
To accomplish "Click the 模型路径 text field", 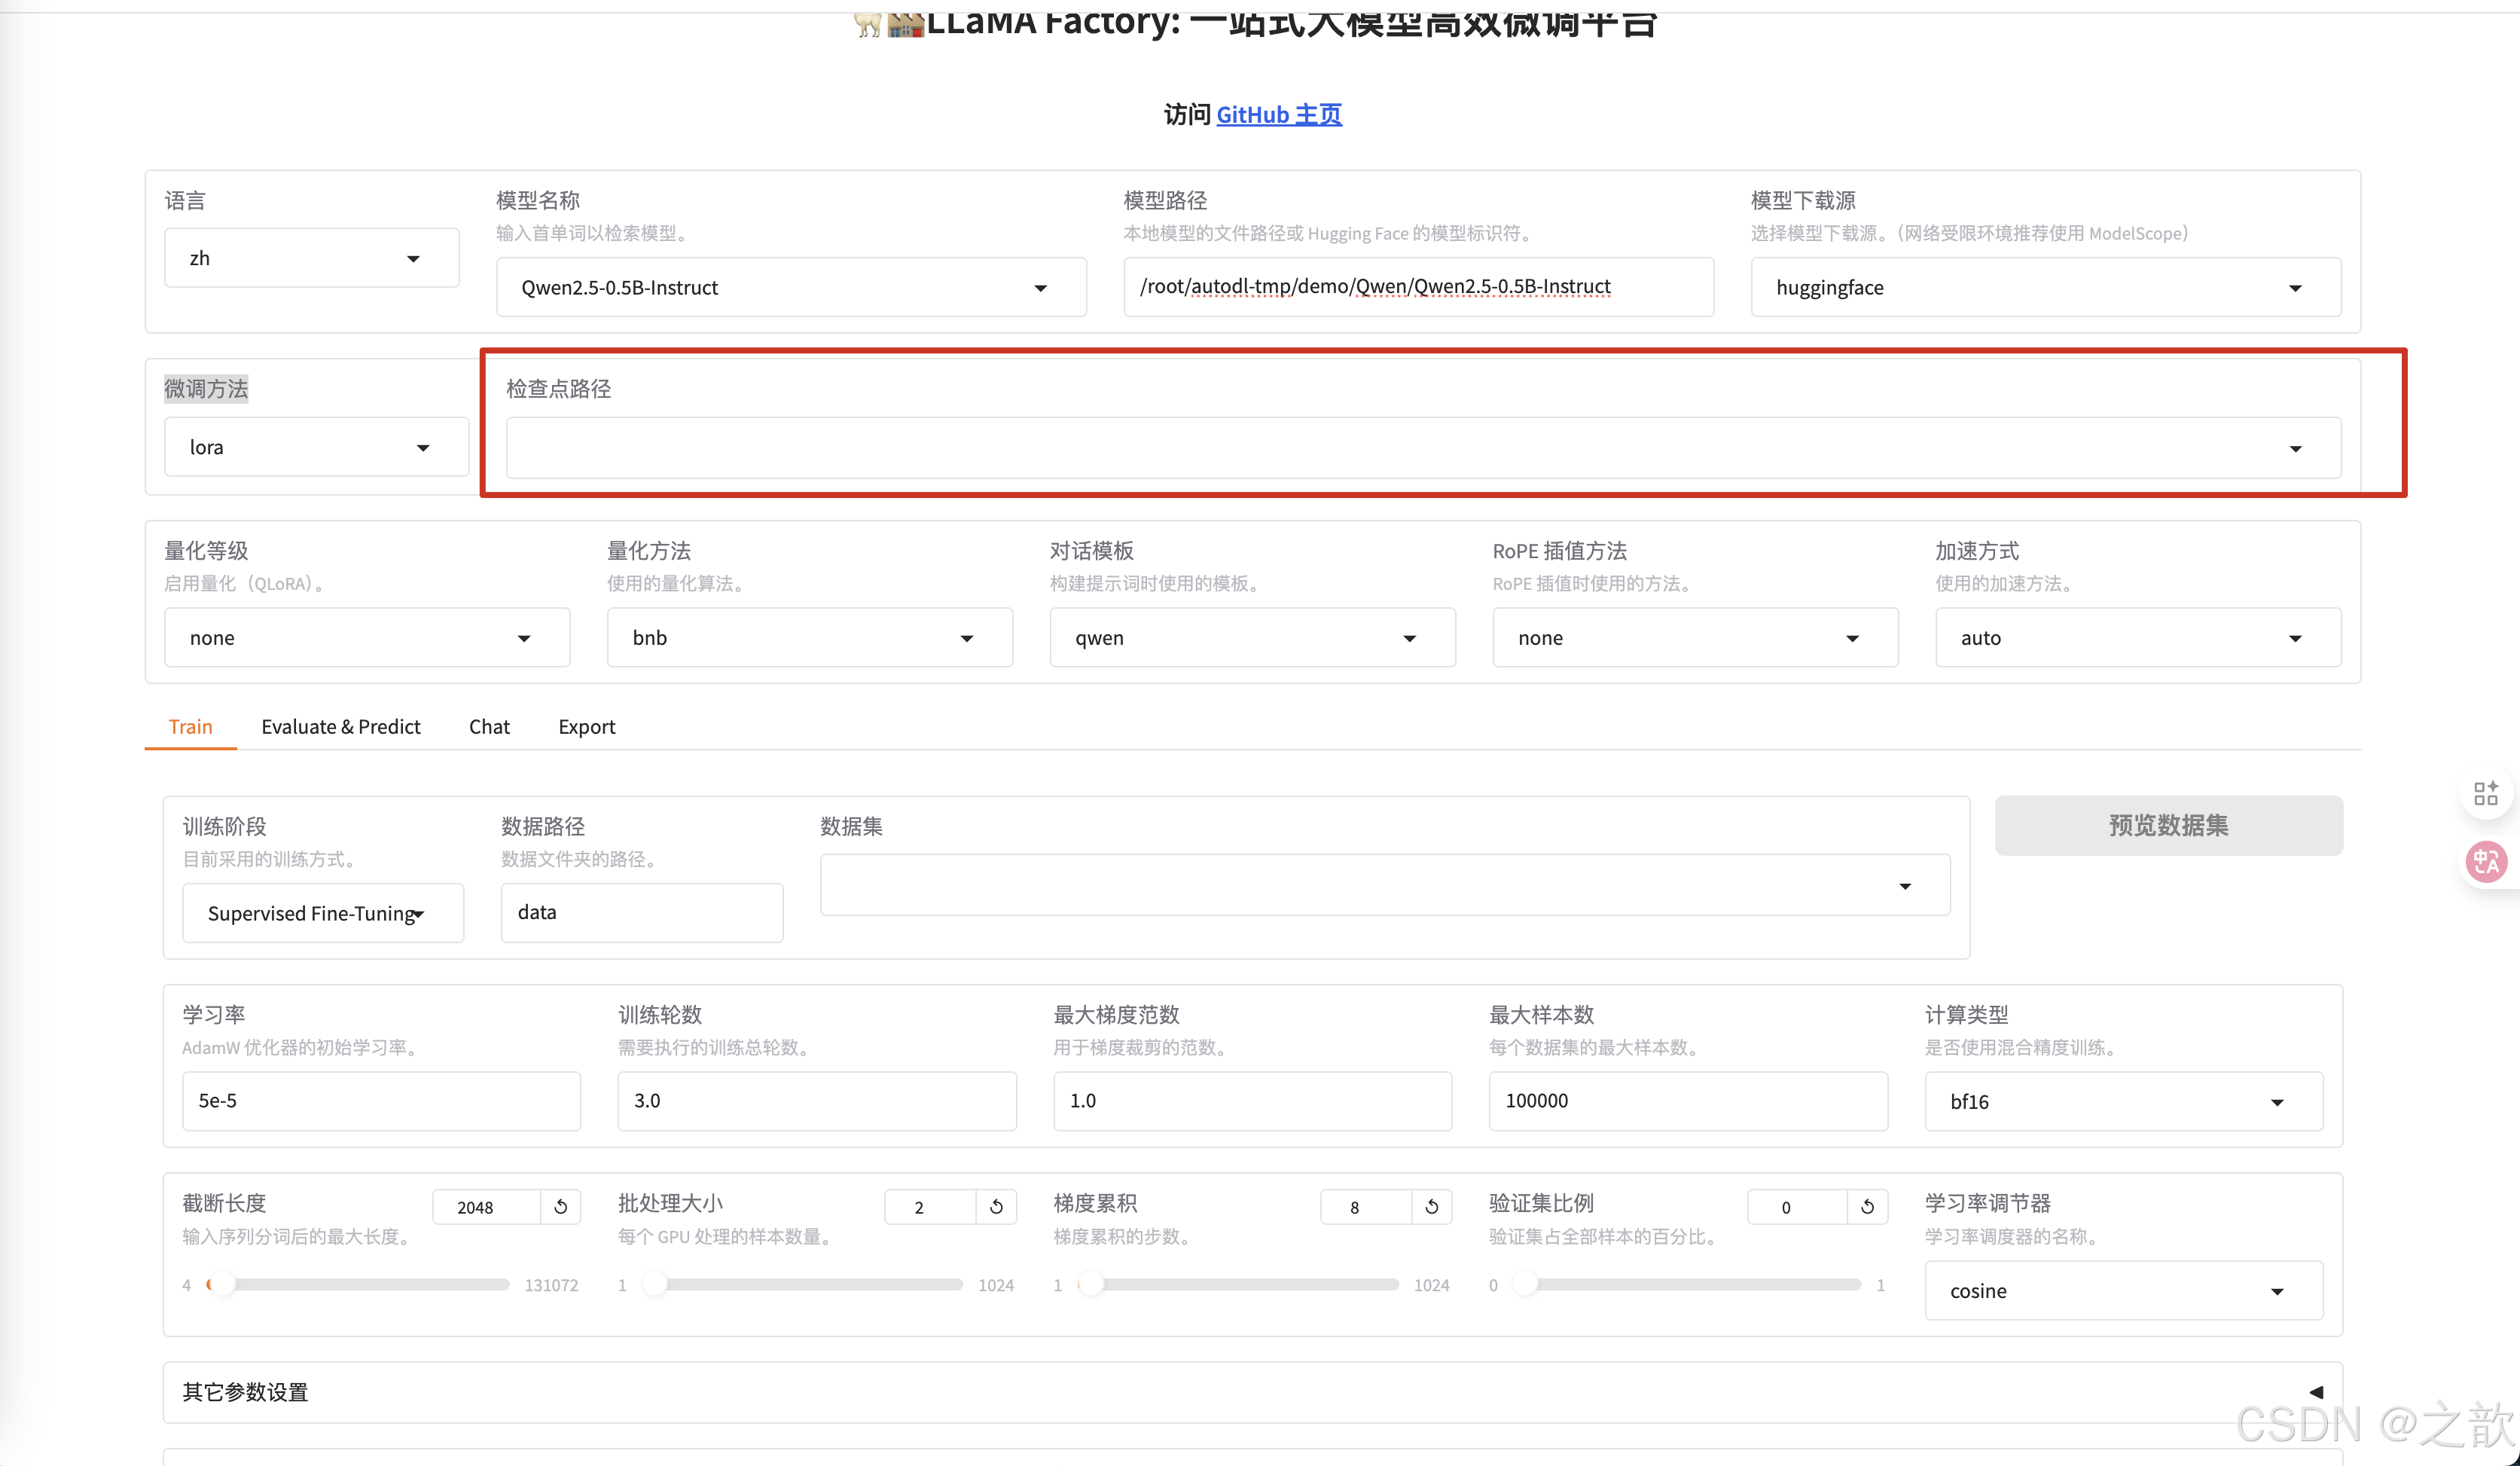I will (x=1418, y=287).
